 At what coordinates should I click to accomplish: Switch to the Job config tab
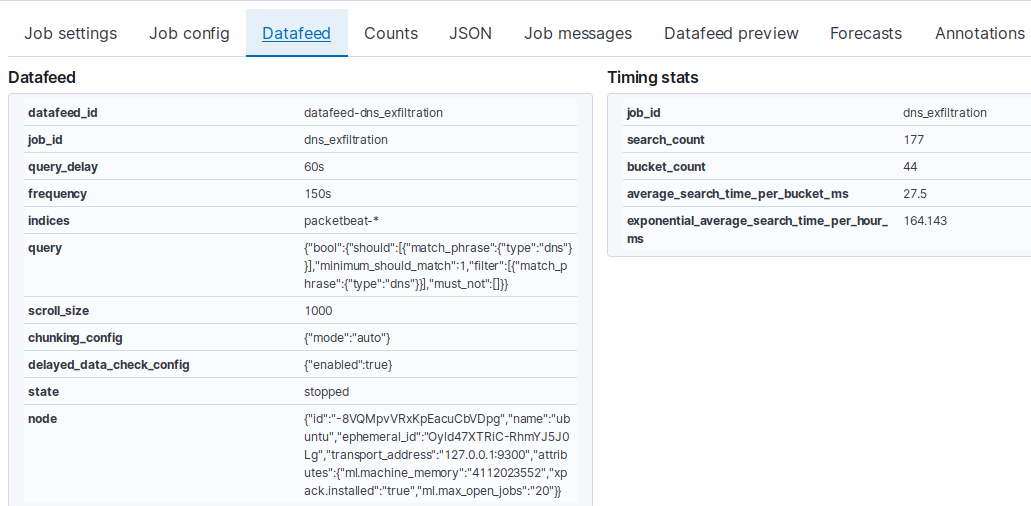(189, 33)
